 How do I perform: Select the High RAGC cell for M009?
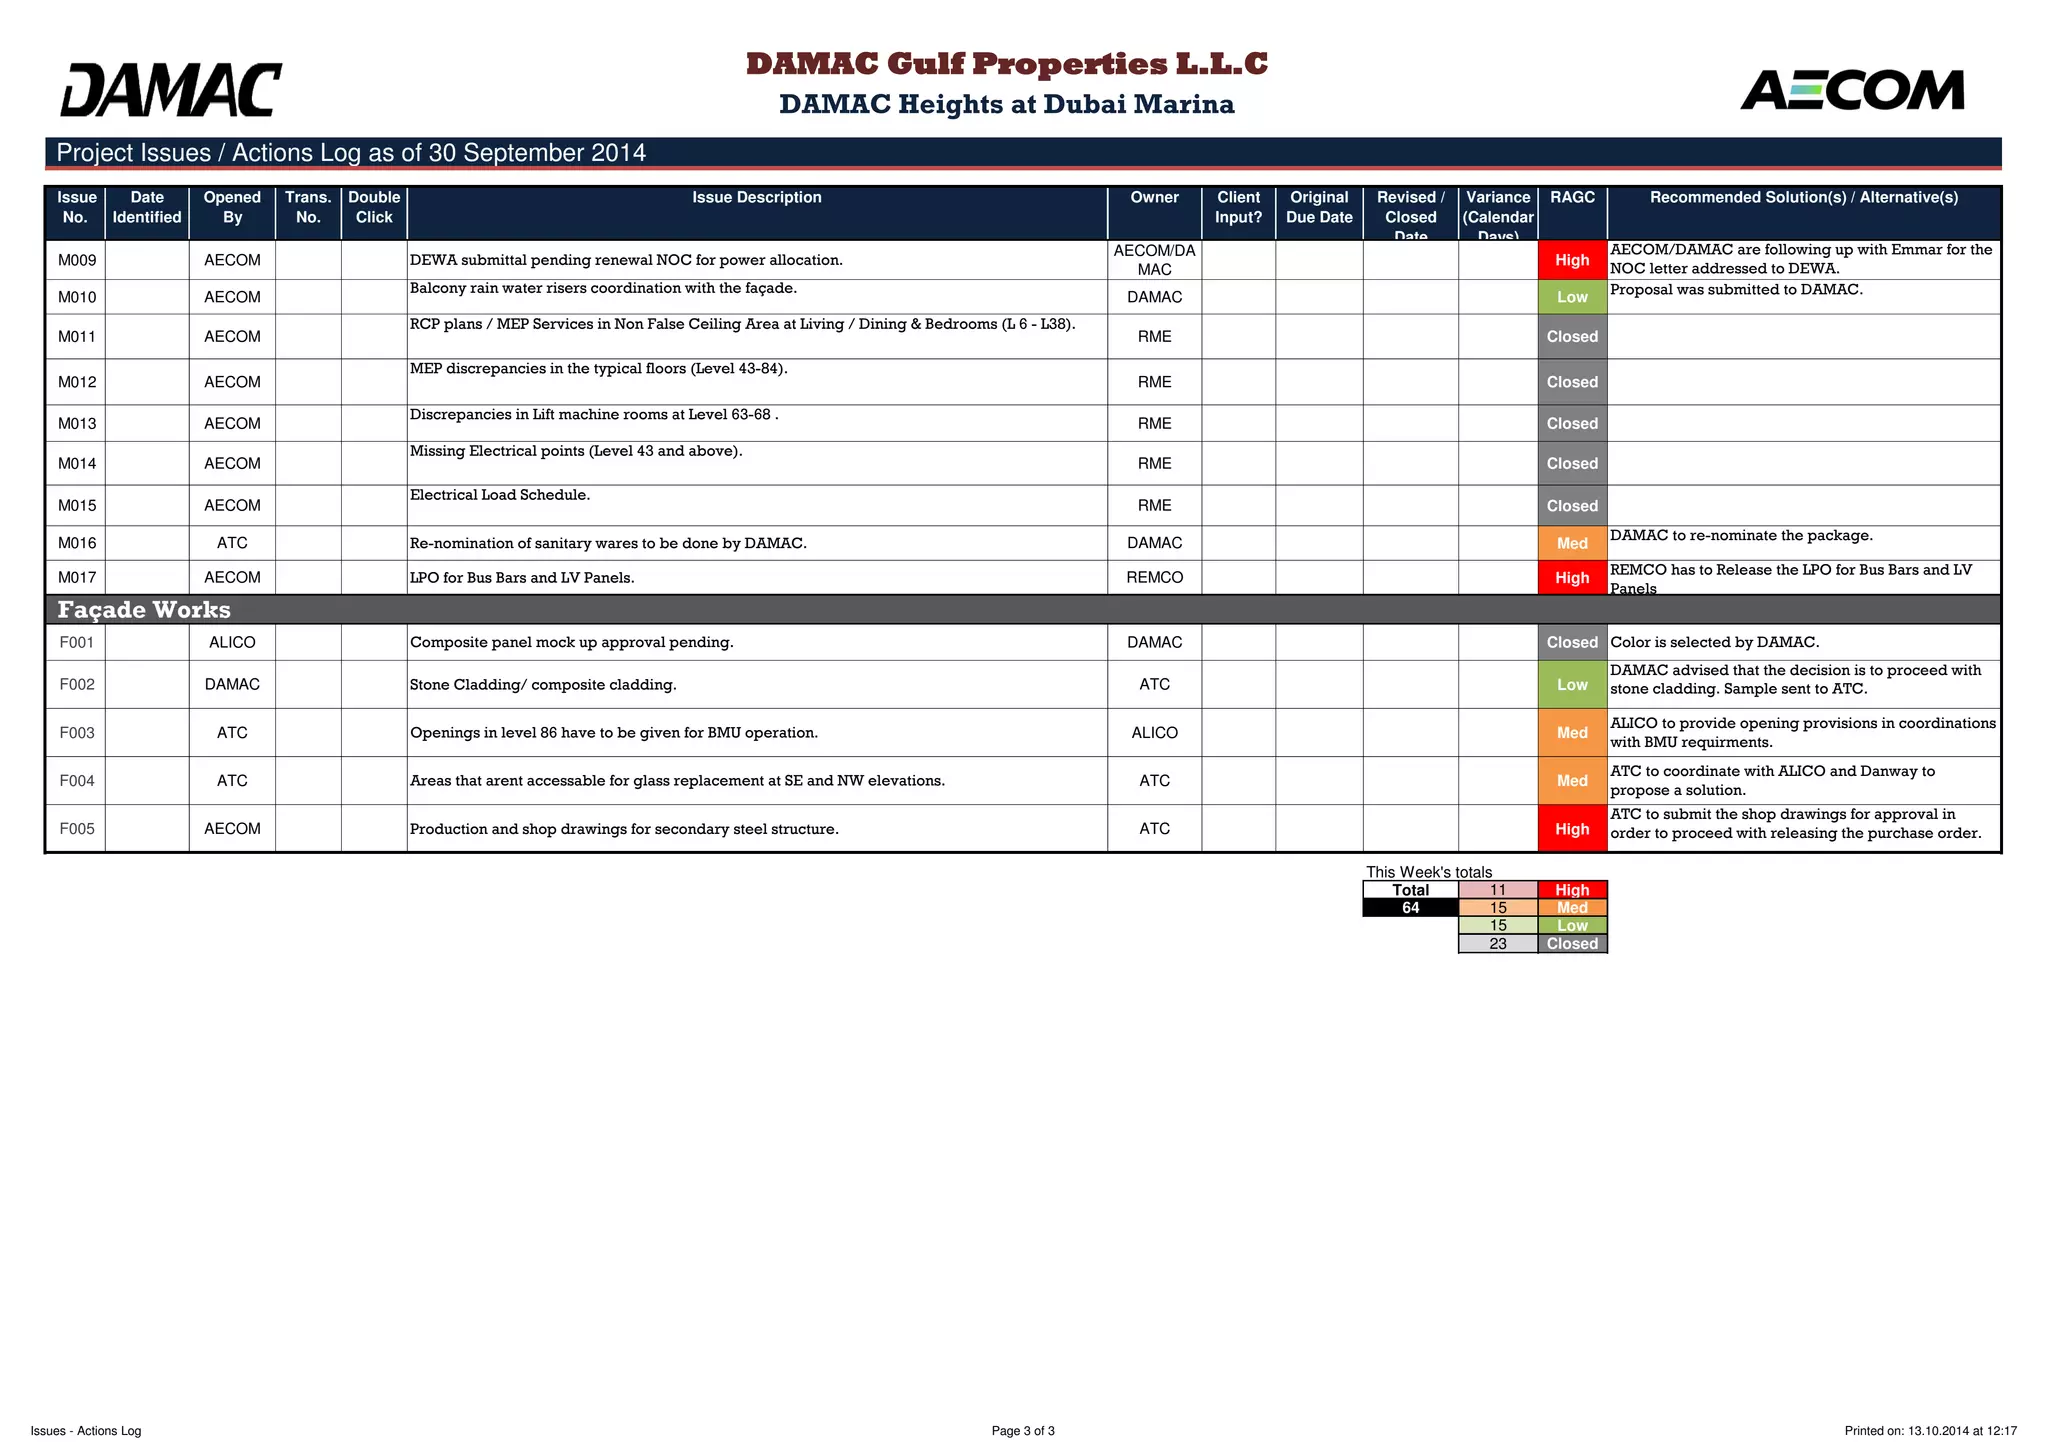coord(1572,260)
